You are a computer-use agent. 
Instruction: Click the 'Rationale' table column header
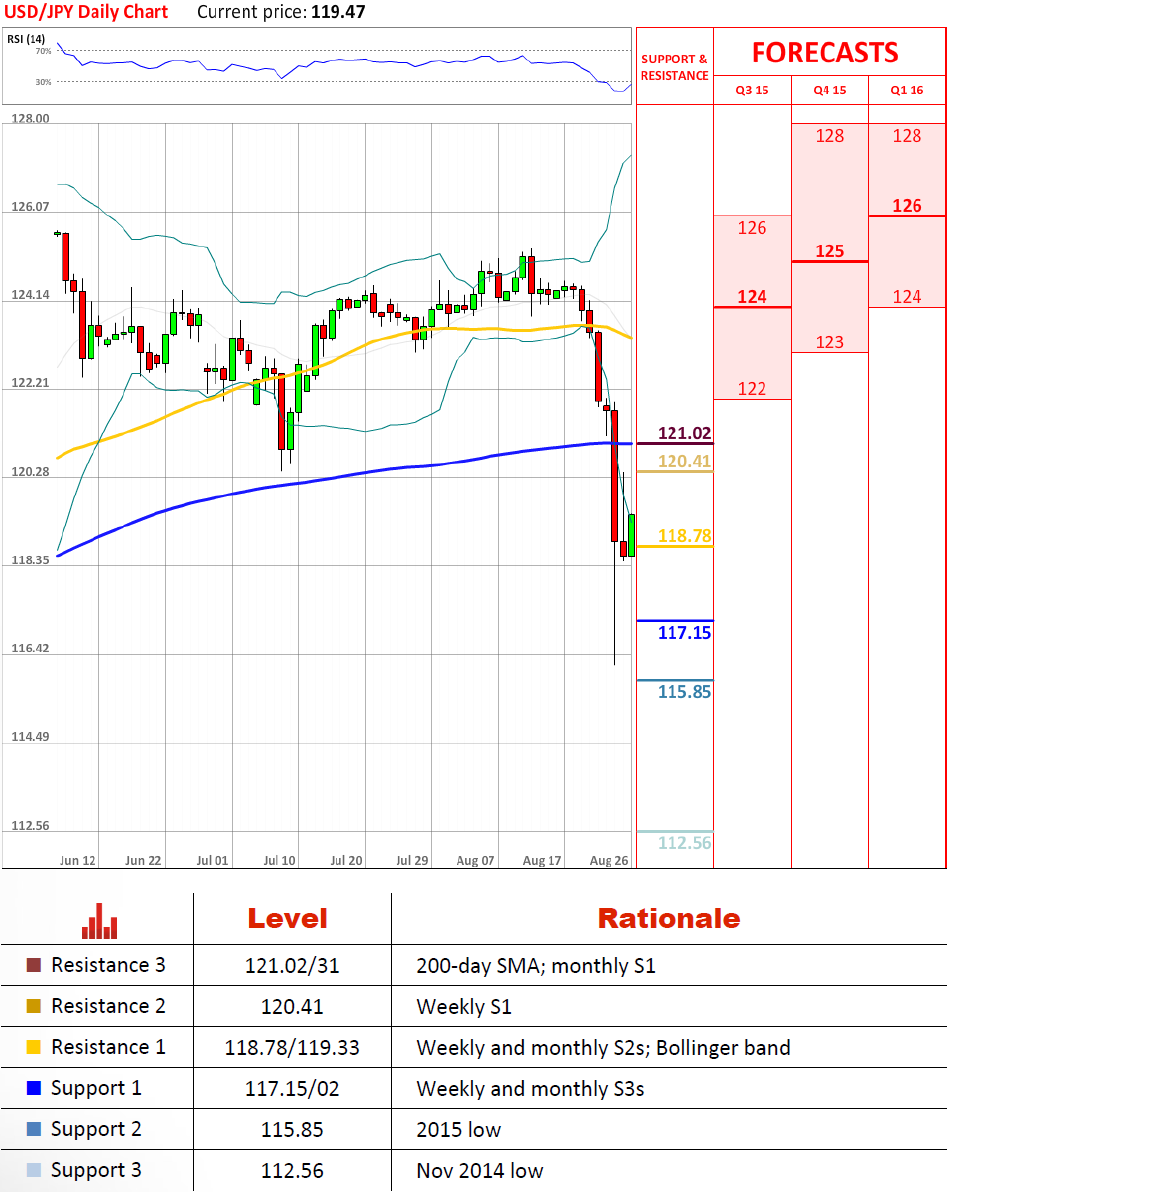pos(668,918)
